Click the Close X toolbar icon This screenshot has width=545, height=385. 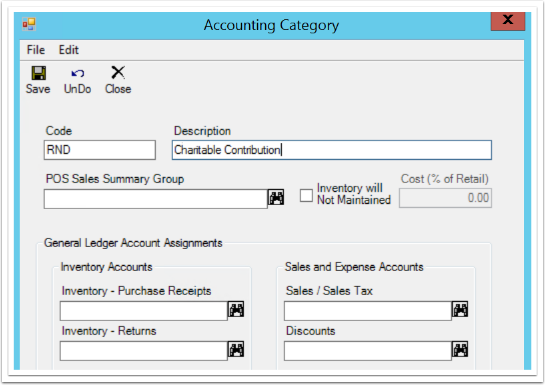[118, 72]
